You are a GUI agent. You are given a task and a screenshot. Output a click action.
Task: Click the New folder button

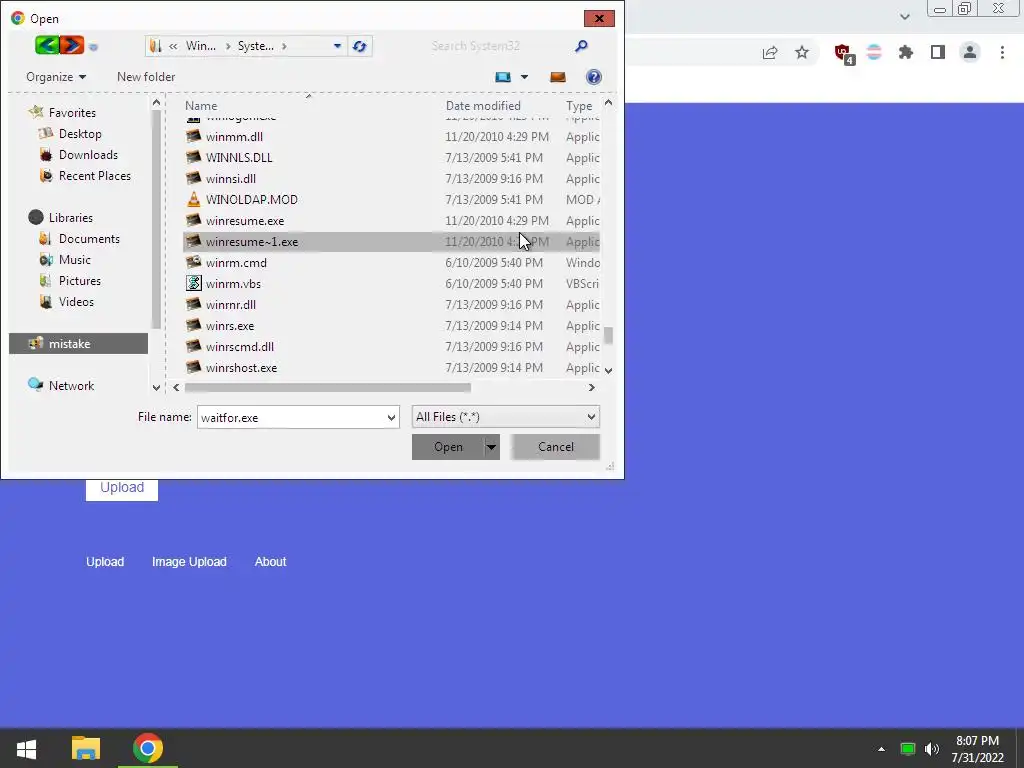[x=146, y=77]
